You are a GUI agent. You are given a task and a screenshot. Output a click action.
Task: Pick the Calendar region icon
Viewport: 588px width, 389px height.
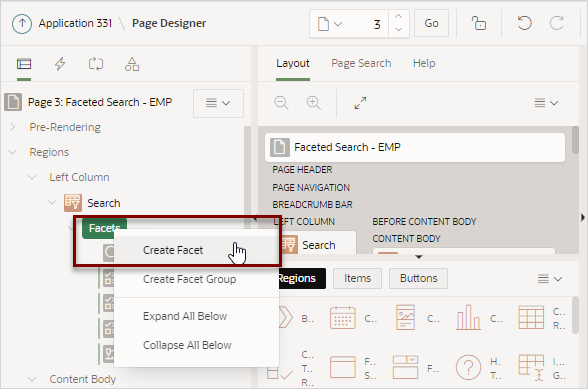tap(343, 318)
